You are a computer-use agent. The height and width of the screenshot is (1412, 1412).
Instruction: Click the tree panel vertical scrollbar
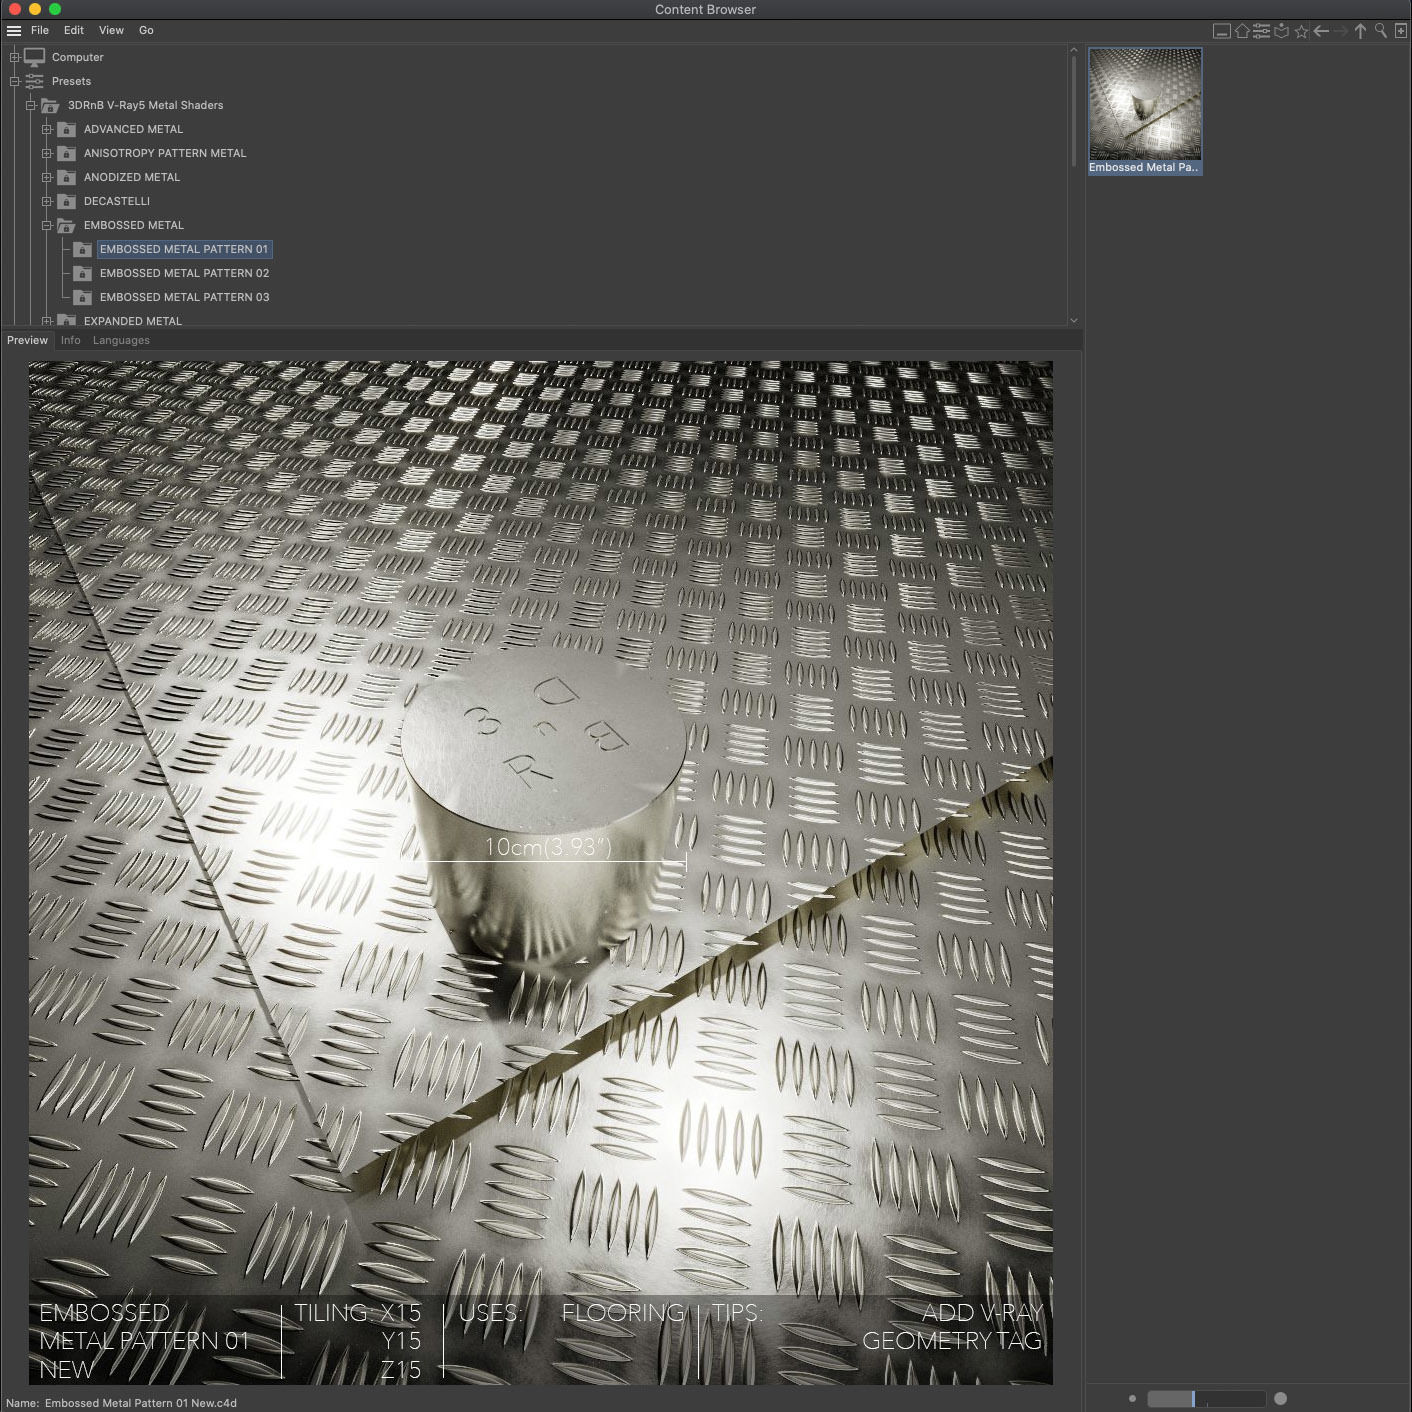click(x=1074, y=110)
